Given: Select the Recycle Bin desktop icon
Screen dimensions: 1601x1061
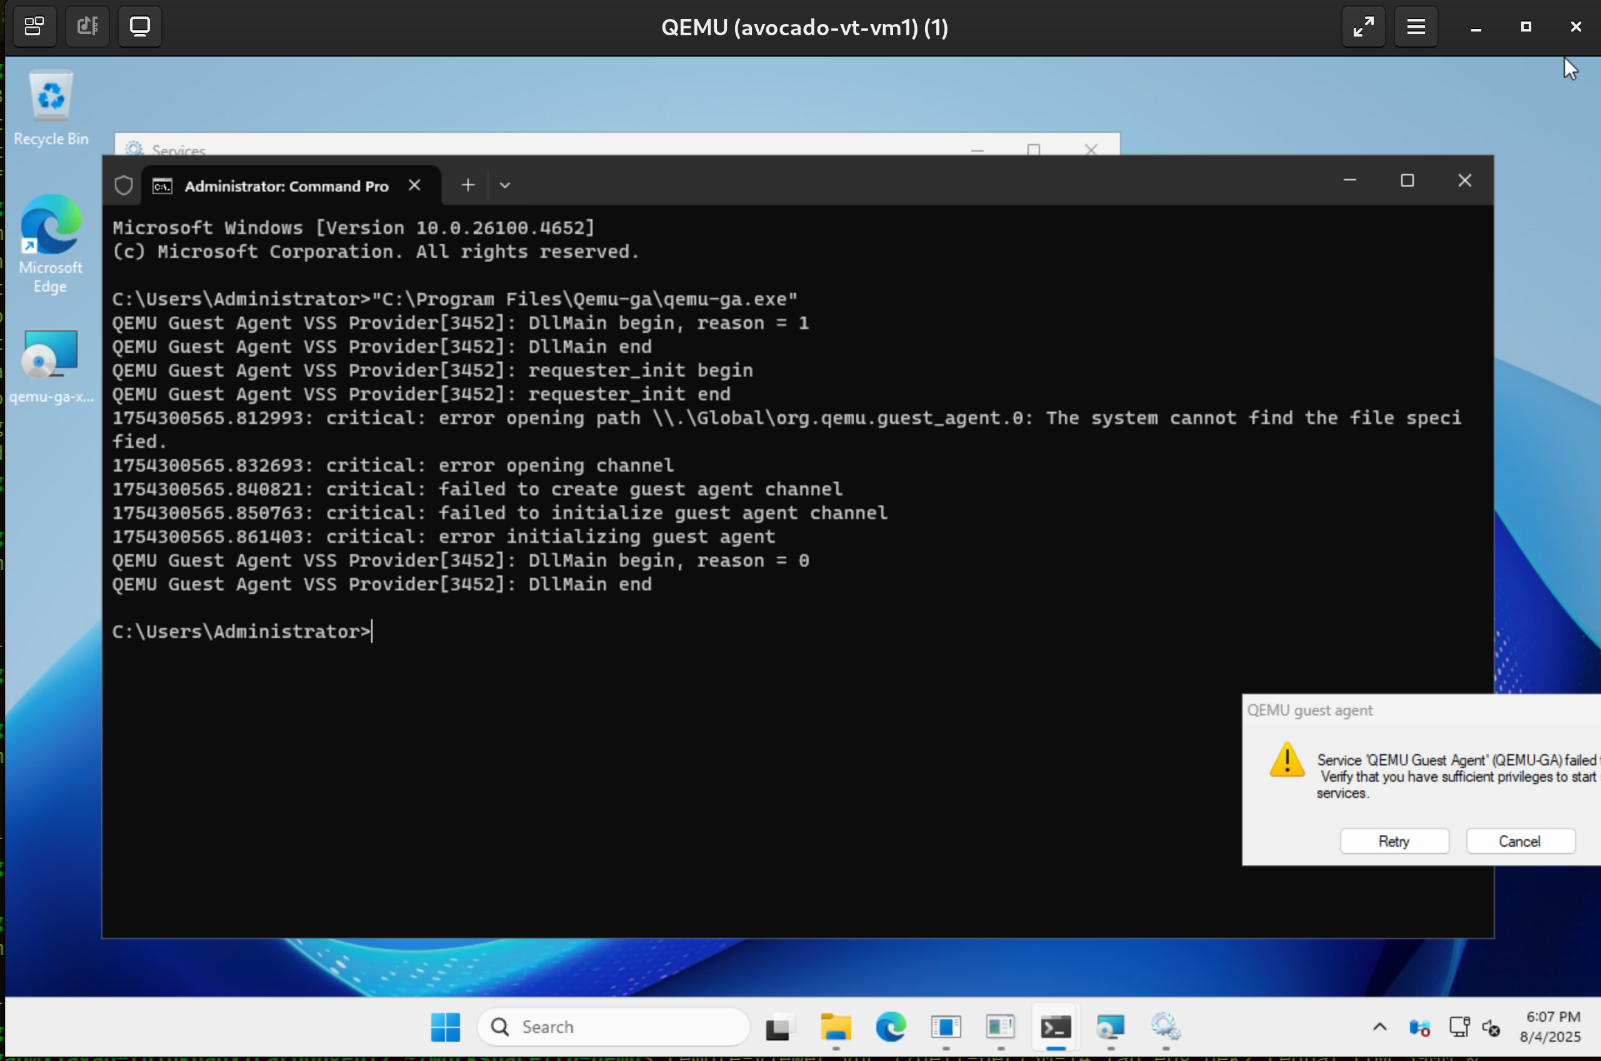Looking at the screenshot, I should (x=51, y=108).
